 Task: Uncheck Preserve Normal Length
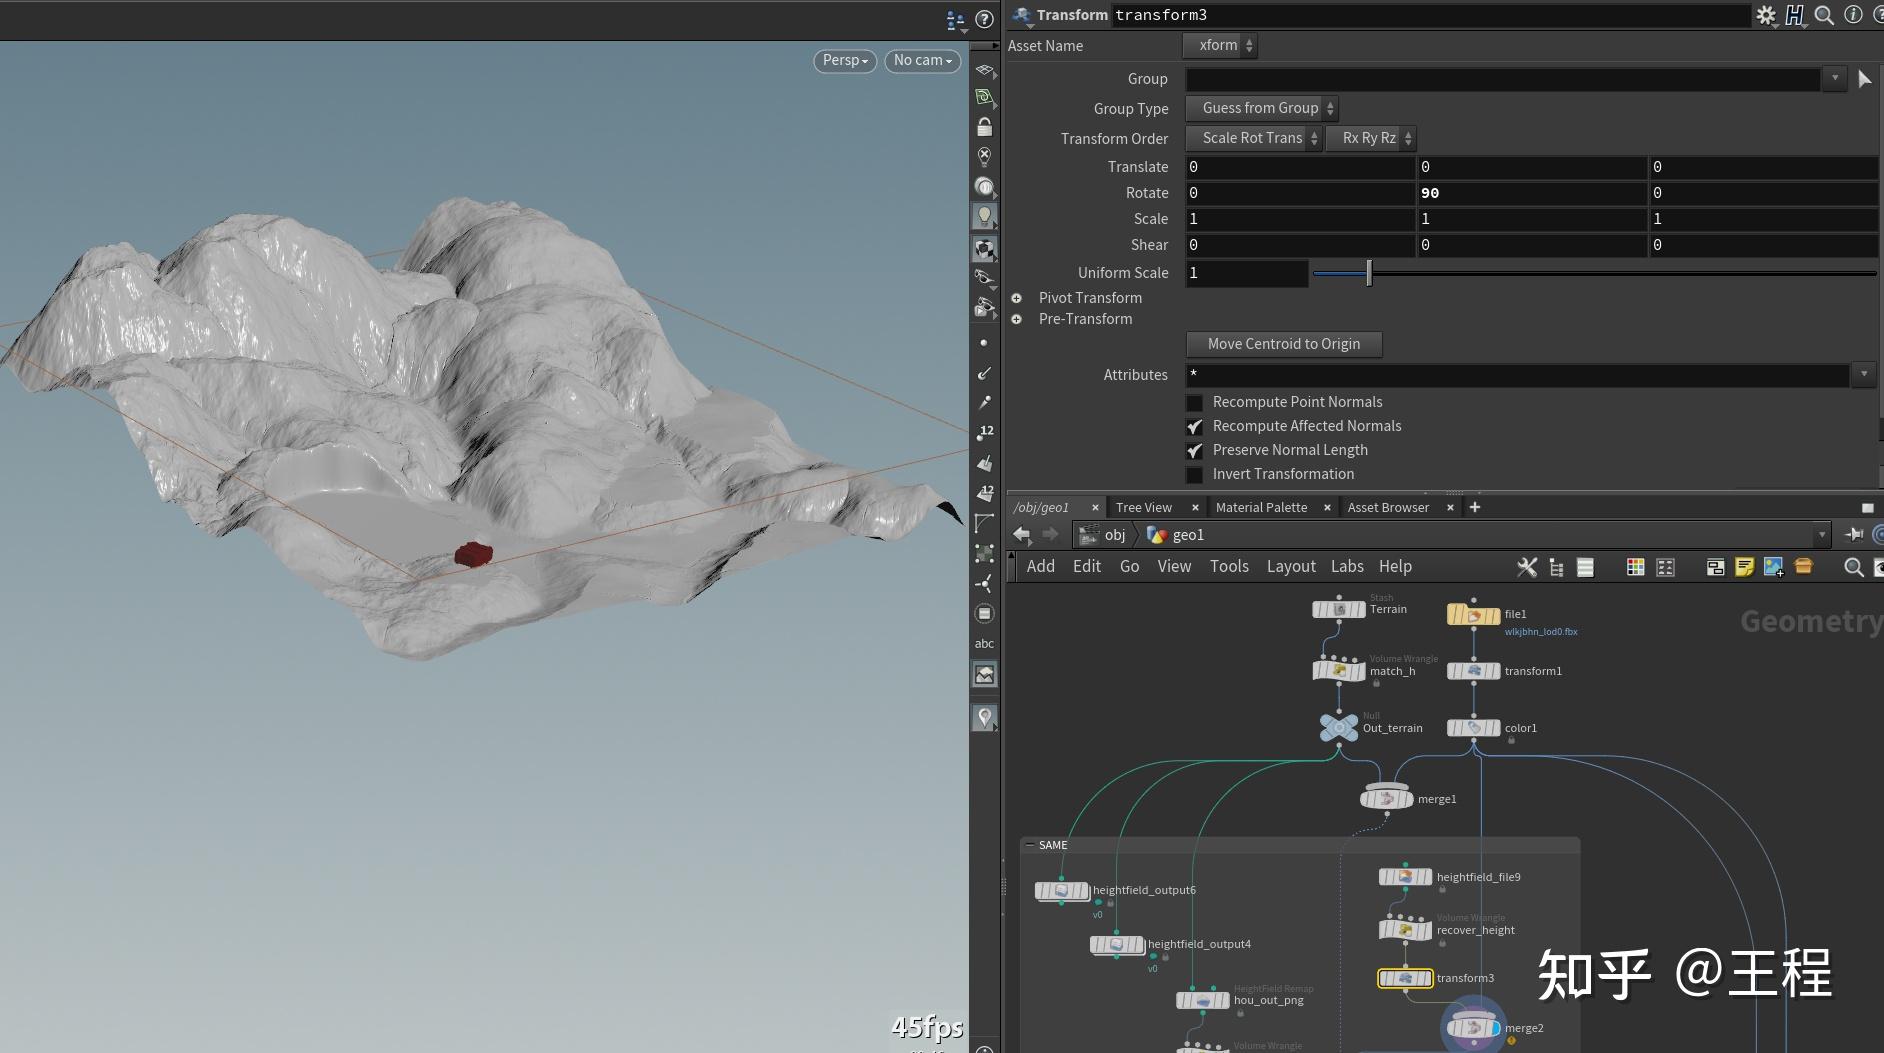coord(1195,451)
